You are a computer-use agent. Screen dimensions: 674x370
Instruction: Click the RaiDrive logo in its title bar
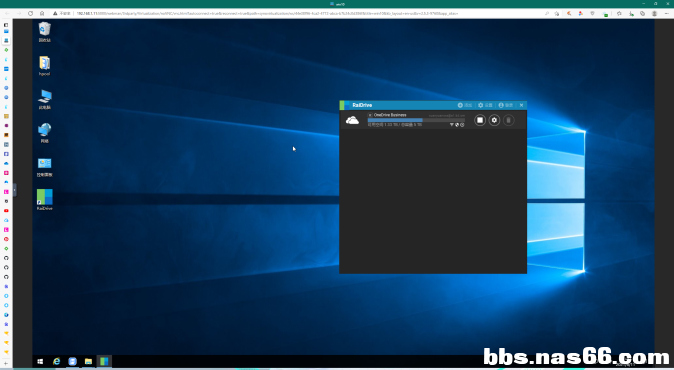pyautogui.click(x=345, y=105)
